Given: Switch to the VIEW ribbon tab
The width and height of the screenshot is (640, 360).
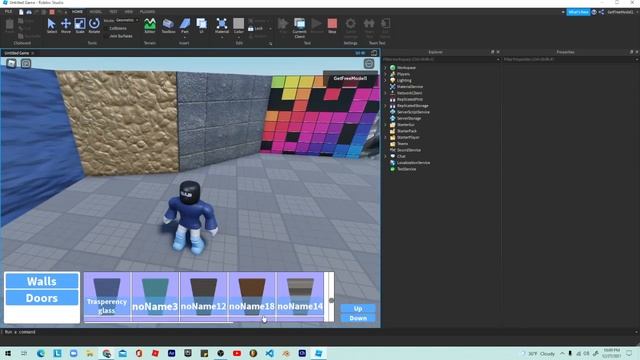Looking at the screenshot, I should 129,12.
